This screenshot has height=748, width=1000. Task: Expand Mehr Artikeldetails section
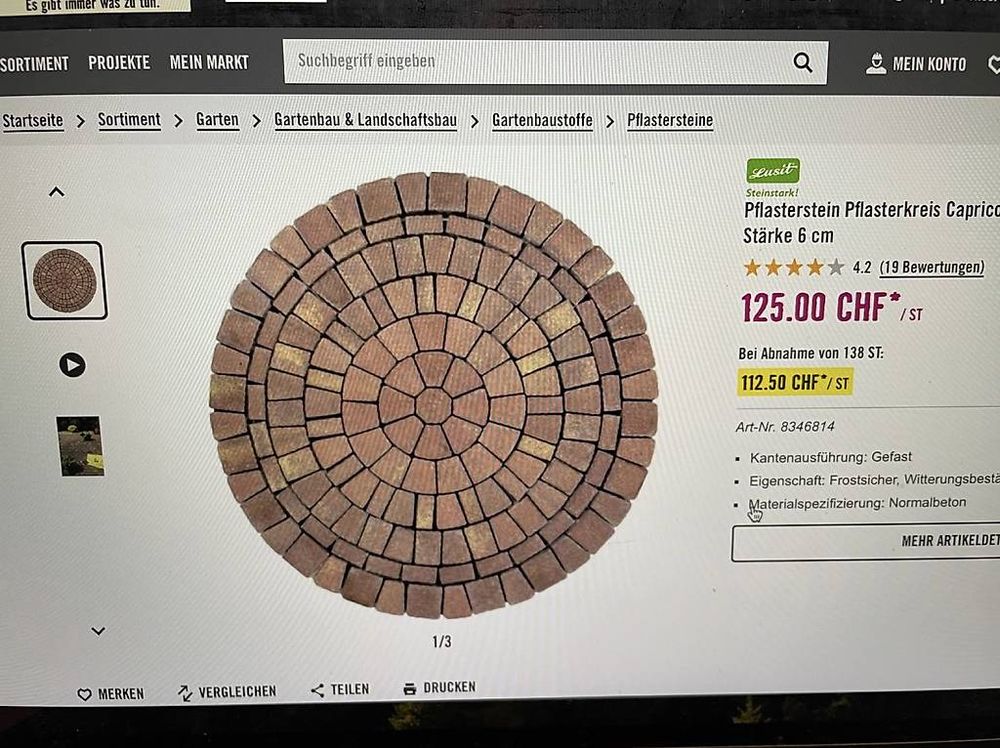pyautogui.click(x=865, y=543)
